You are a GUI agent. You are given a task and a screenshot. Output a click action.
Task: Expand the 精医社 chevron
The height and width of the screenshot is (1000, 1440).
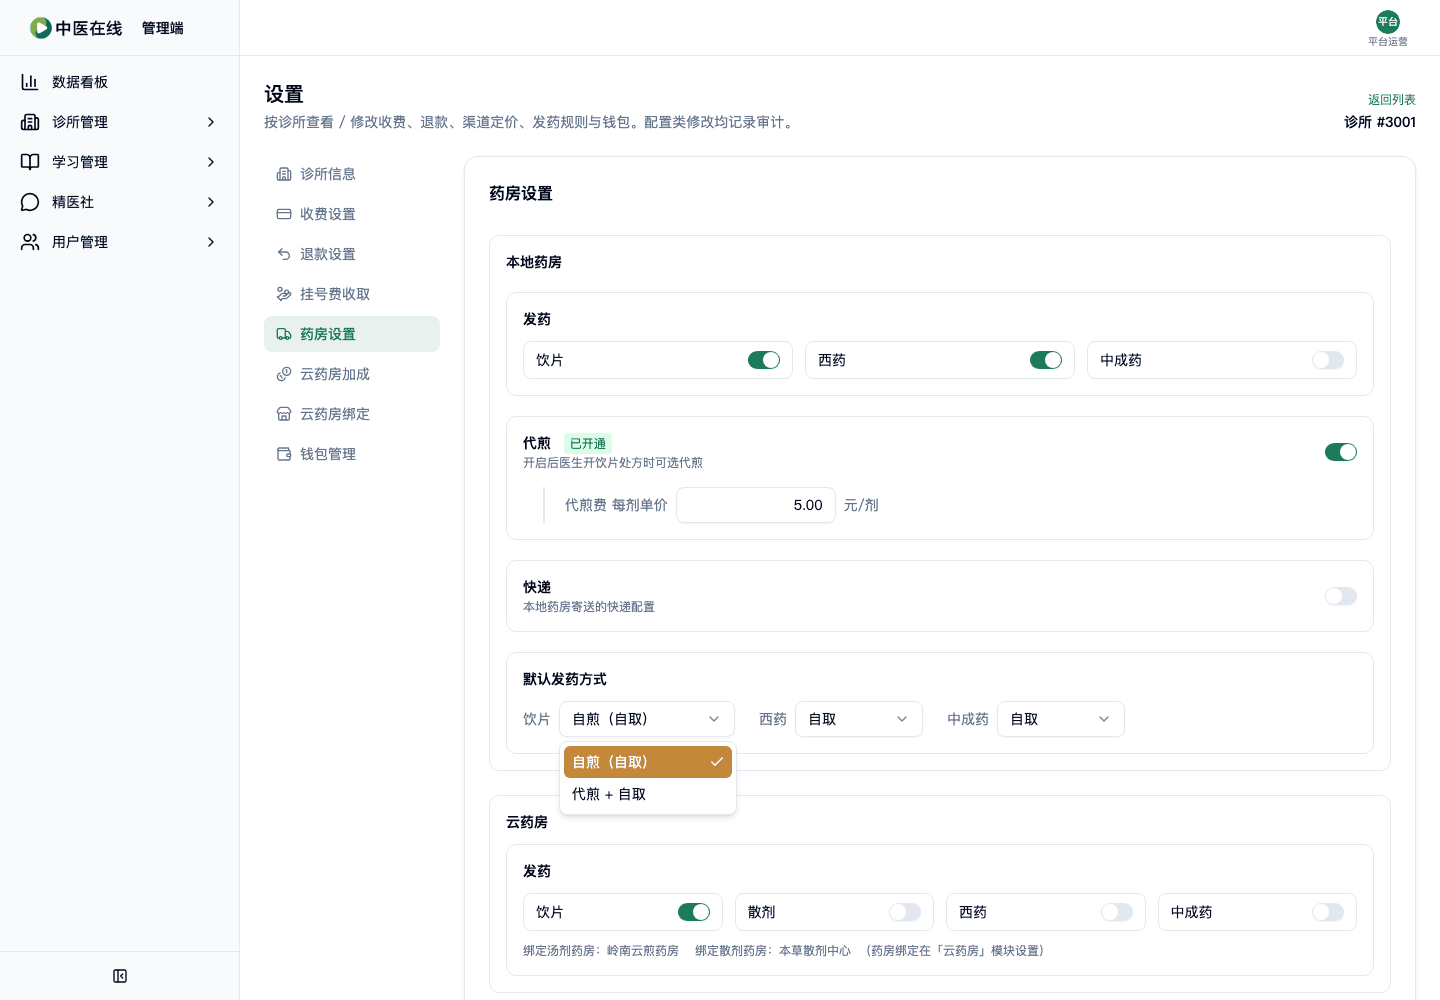(211, 202)
